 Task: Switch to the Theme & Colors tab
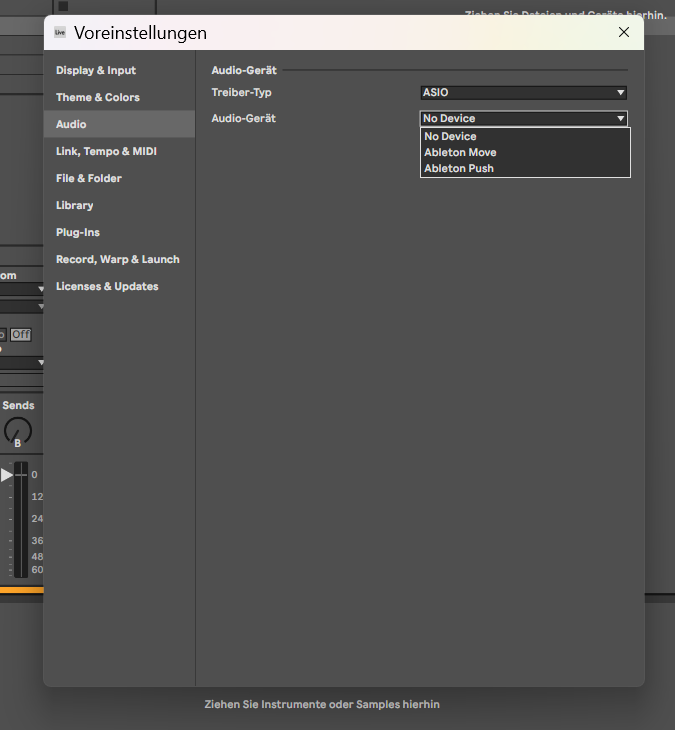98,97
